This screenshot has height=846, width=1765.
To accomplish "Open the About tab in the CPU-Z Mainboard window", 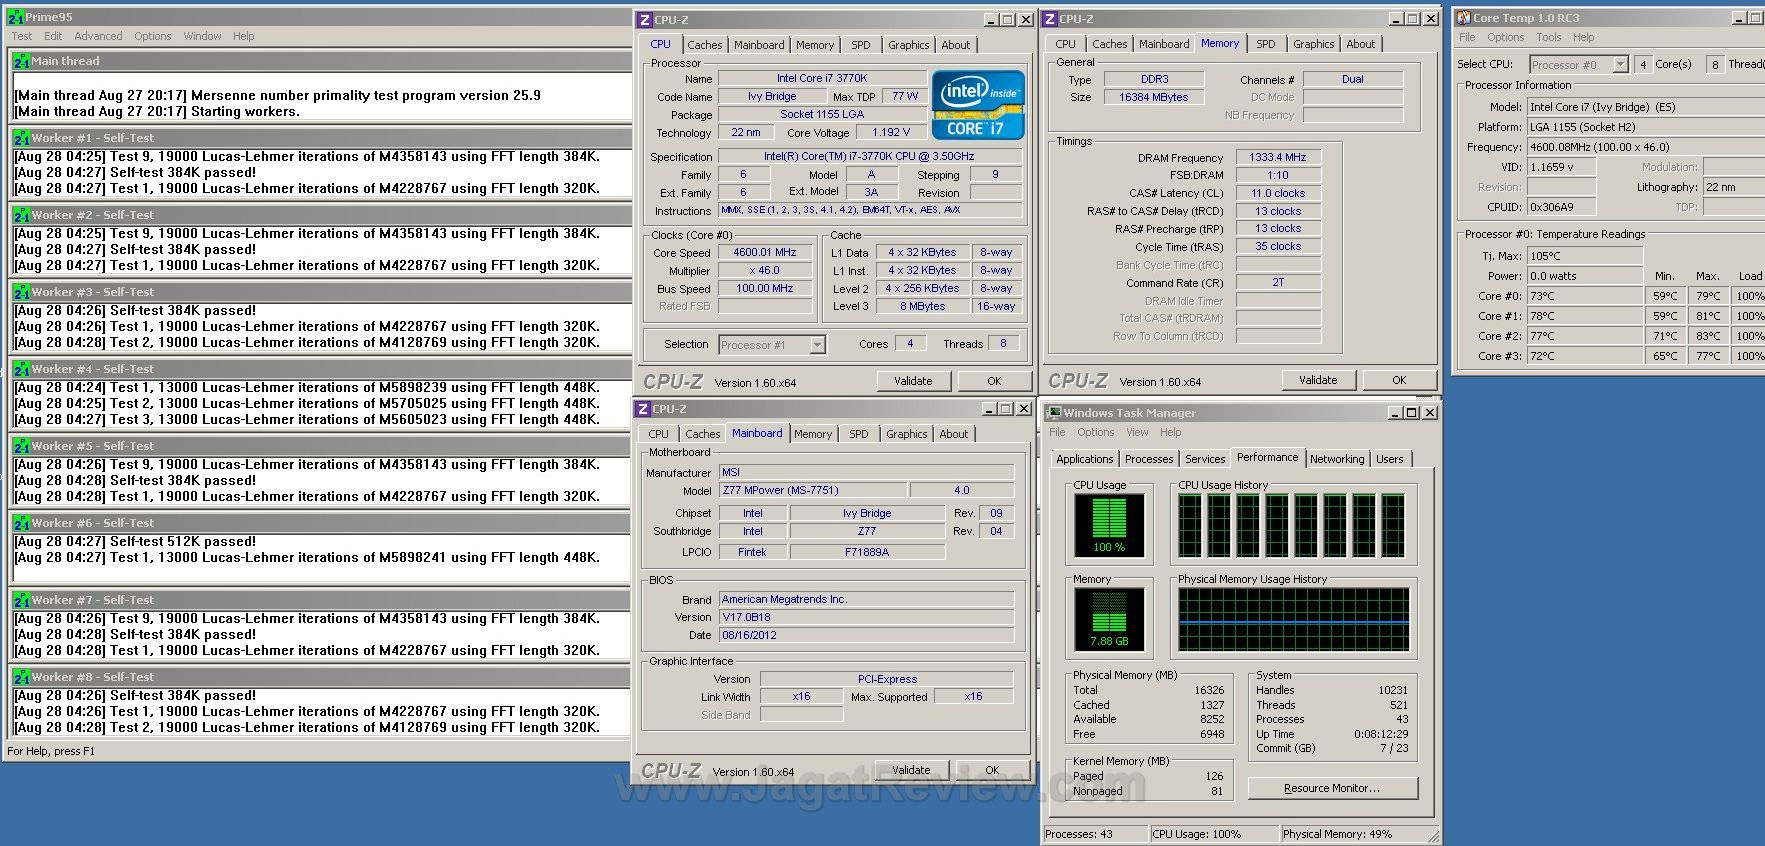I will [954, 434].
